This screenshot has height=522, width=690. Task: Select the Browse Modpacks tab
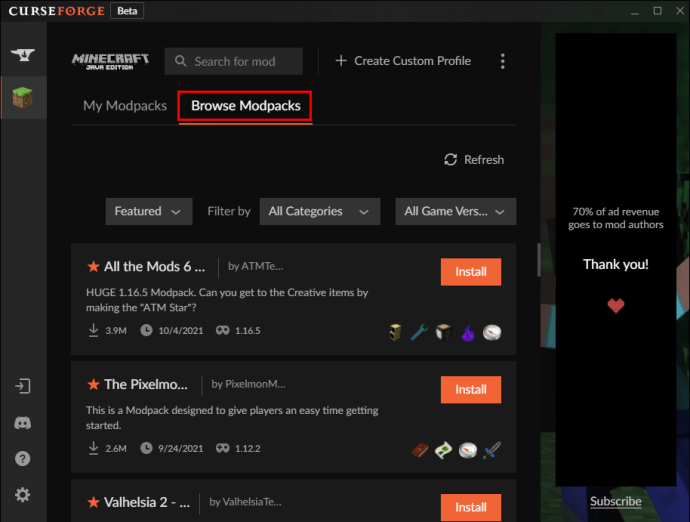(x=246, y=106)
